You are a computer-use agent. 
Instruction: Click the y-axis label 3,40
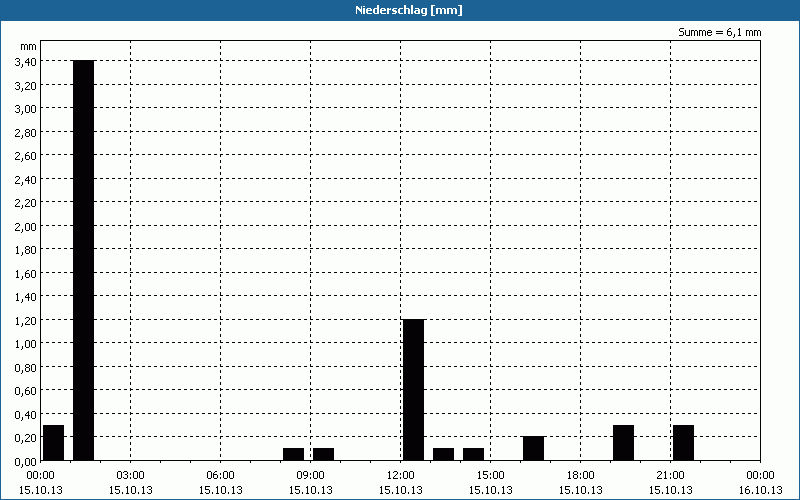pos(26,62)
